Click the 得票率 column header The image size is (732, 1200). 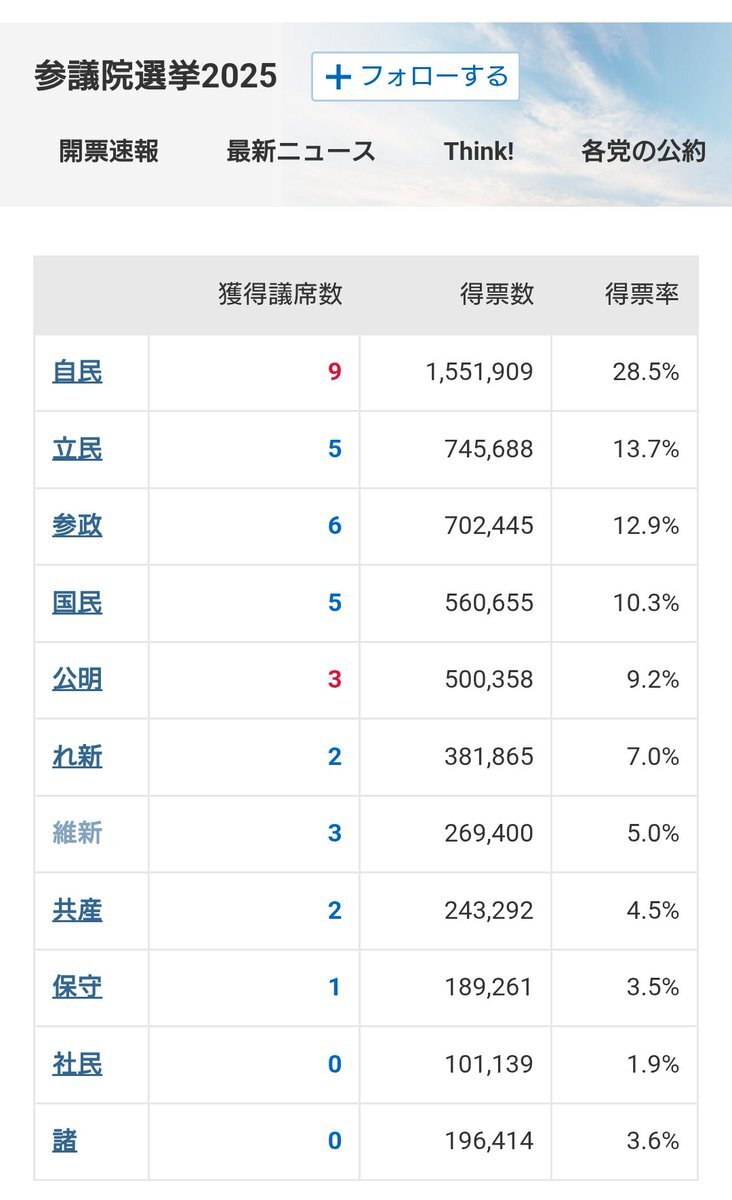click(x=642, y=294)
